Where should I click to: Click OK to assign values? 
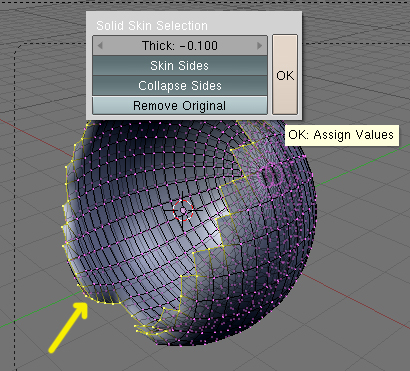click(285, 75)
